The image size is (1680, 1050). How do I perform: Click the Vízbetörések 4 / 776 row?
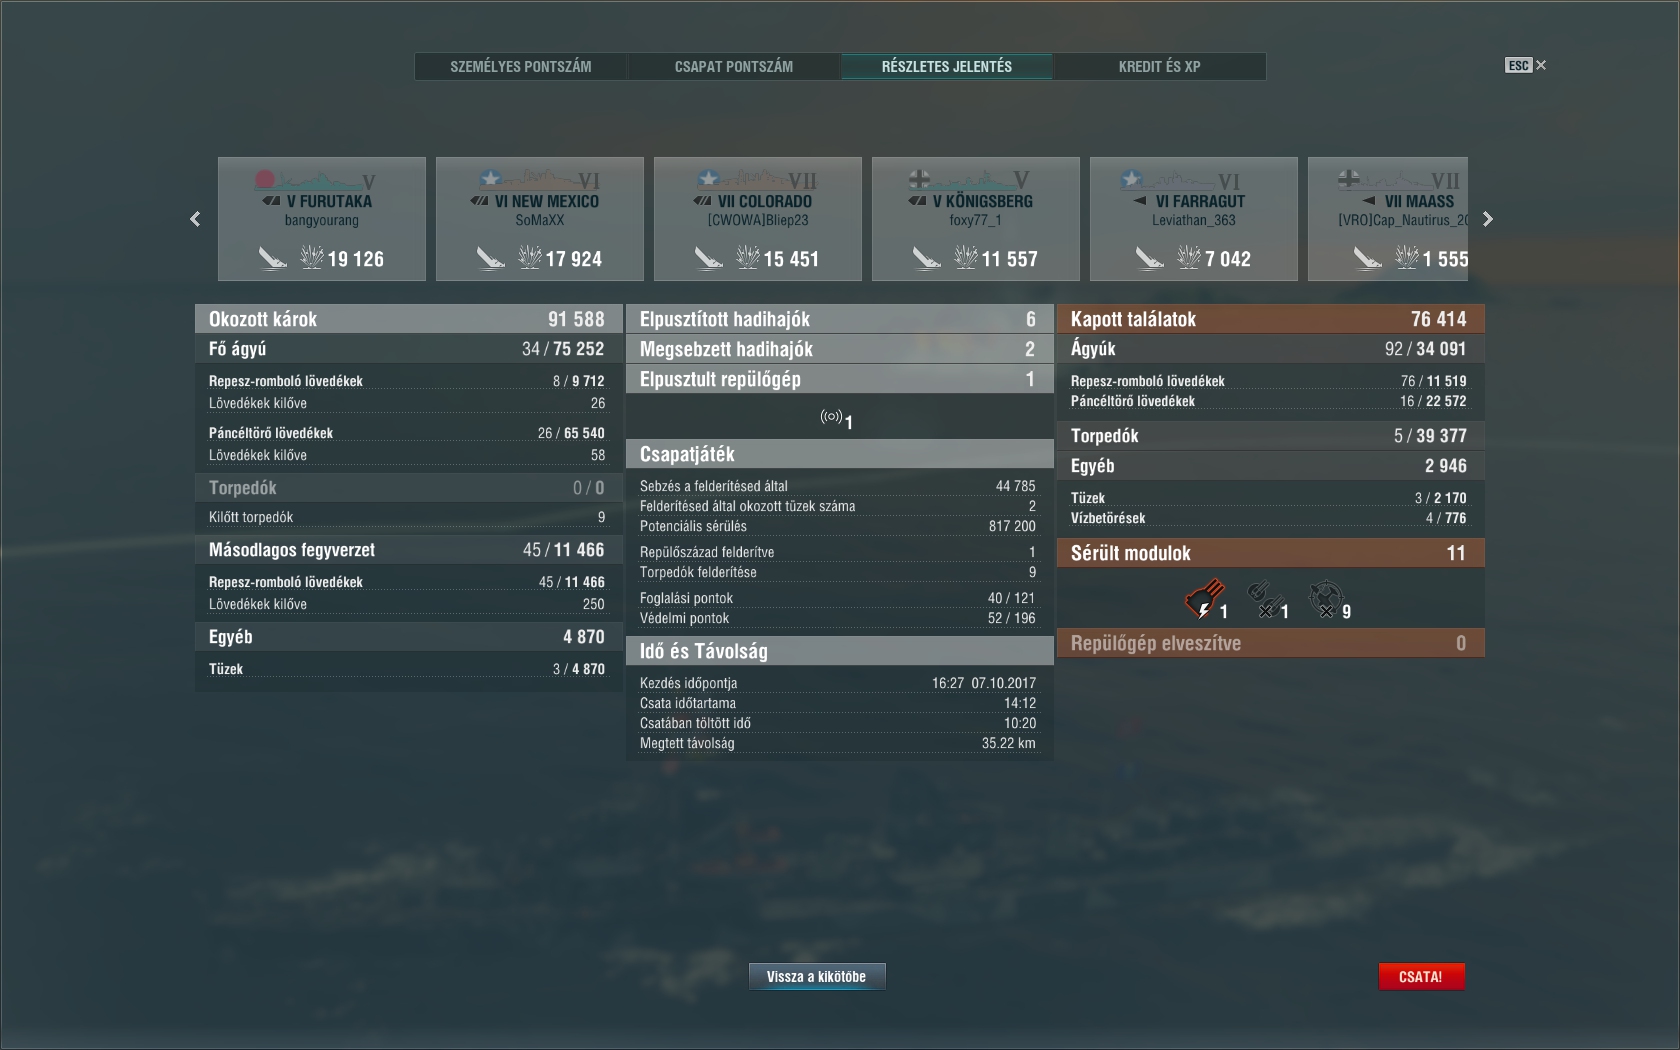(1268, 518)
